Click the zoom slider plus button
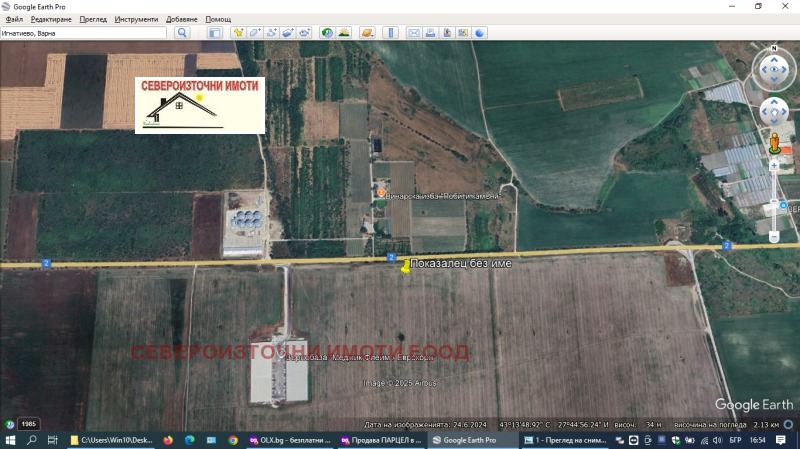800x449 pixels. point(775,163)
